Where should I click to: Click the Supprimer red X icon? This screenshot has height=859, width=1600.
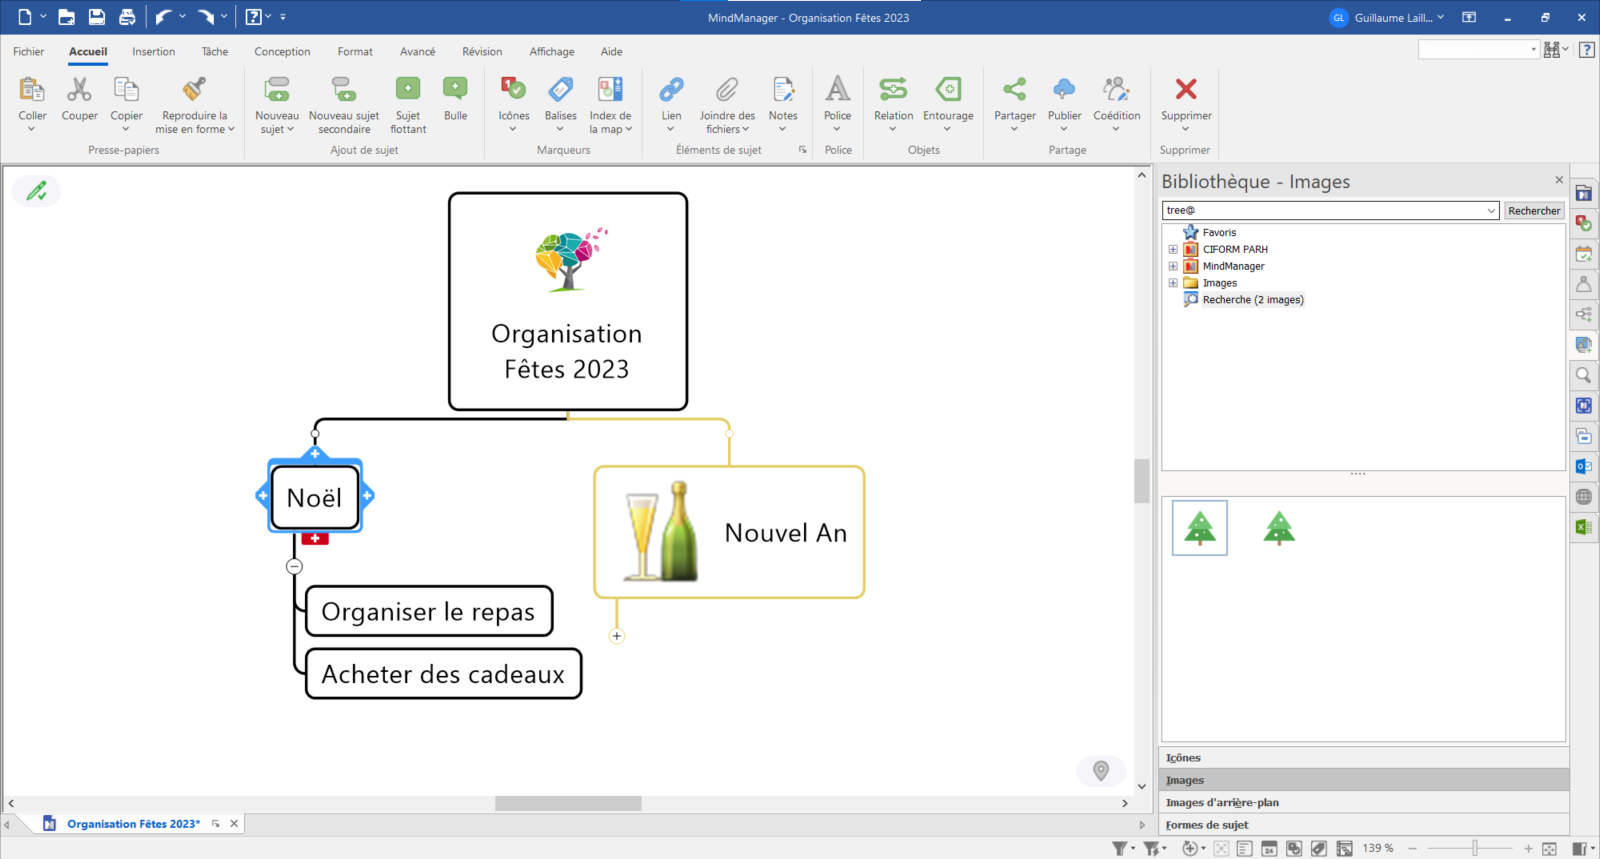(1186, 90)
